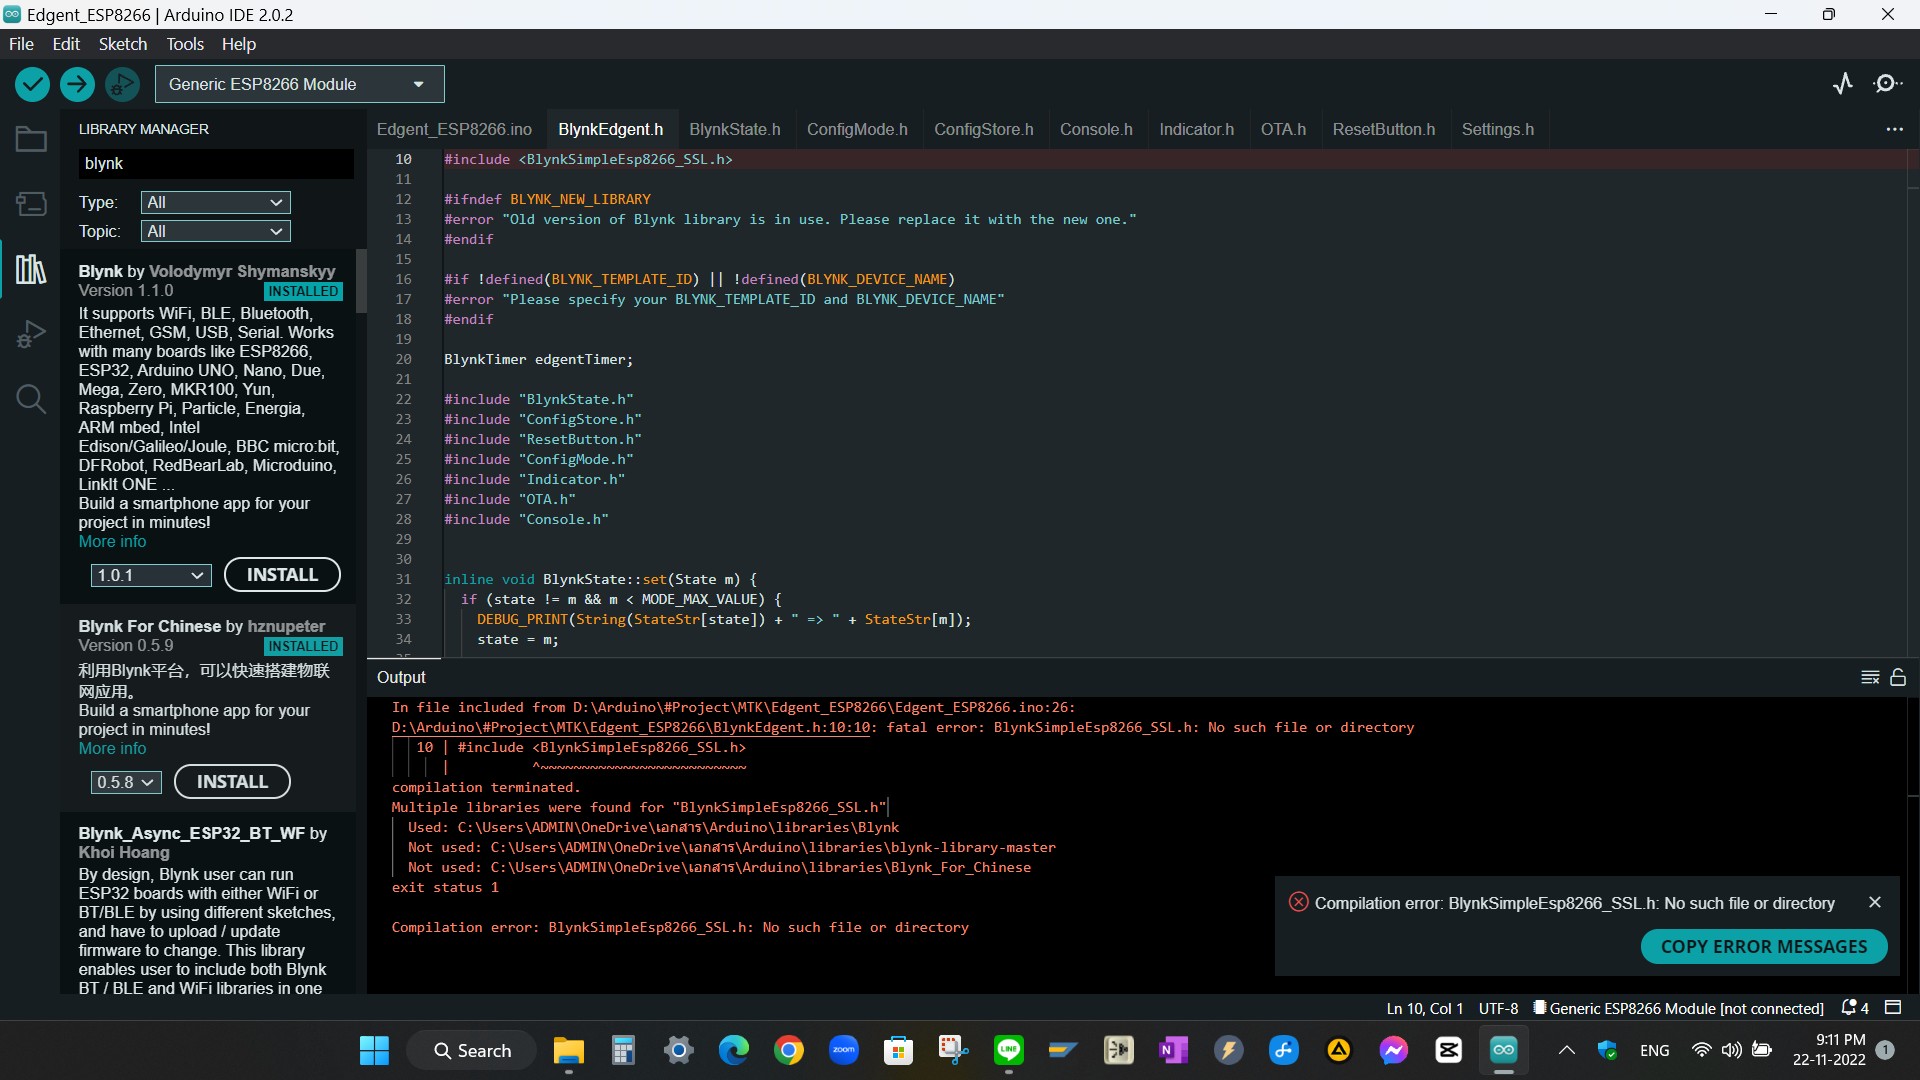Dismiss the compilation error notification

click(x=1874, y=902)
